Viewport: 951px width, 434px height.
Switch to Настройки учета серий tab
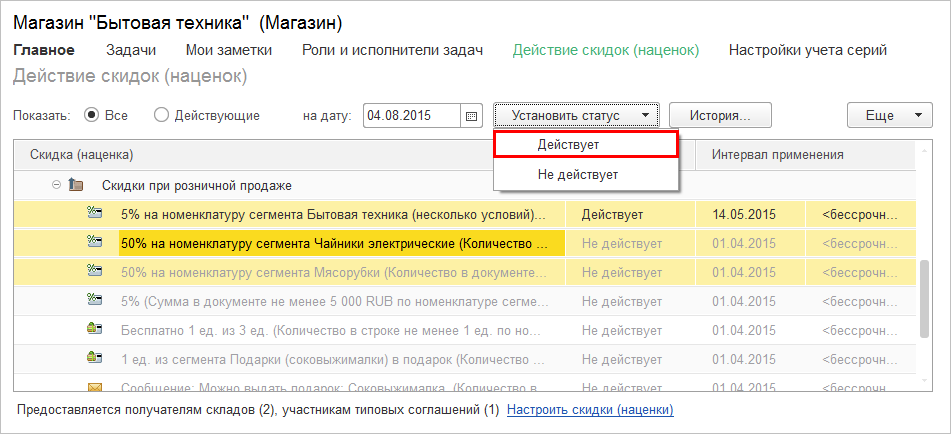pos(807,50)
